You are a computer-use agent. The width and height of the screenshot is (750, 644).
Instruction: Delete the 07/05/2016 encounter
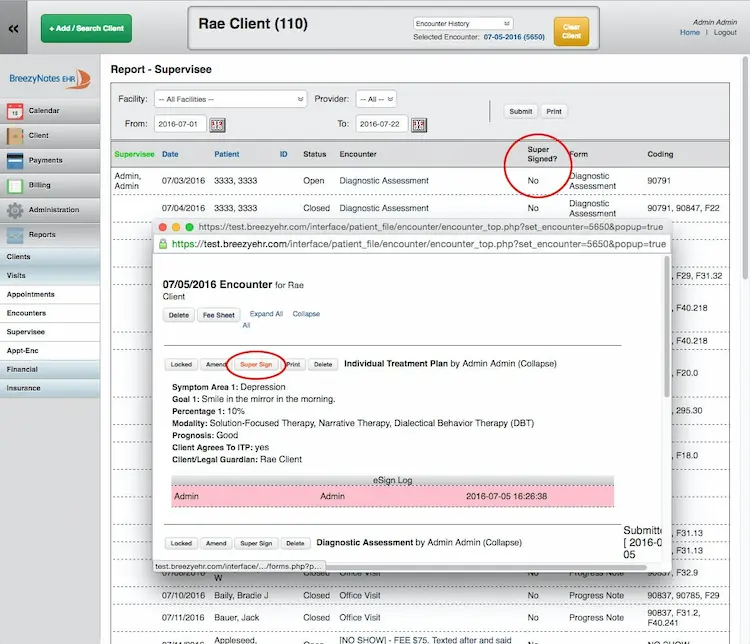(x=178, y=315)
